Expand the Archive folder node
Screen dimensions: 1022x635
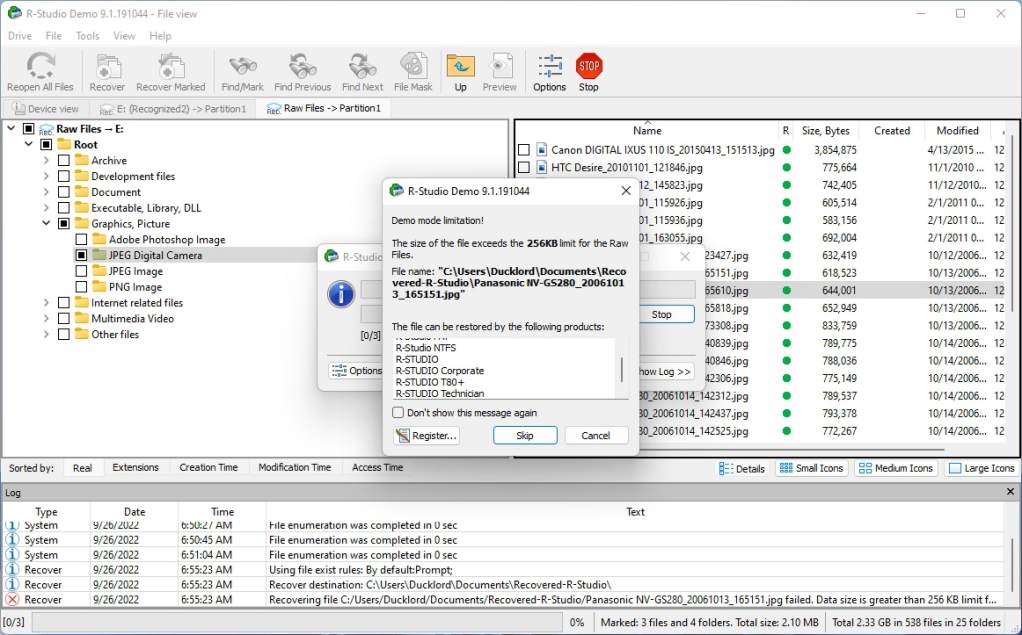click(46, 160)
